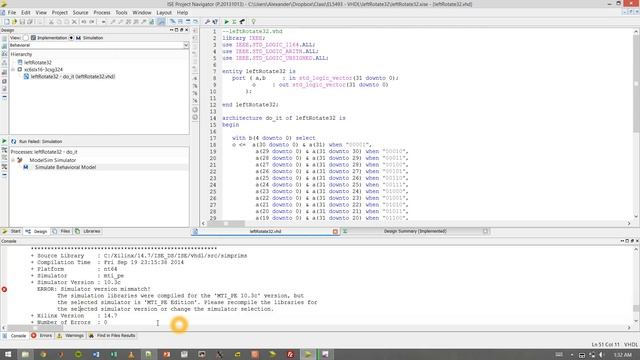Click the Windows Start button
This screenshot has width=640, height=360.
(8, 354)
